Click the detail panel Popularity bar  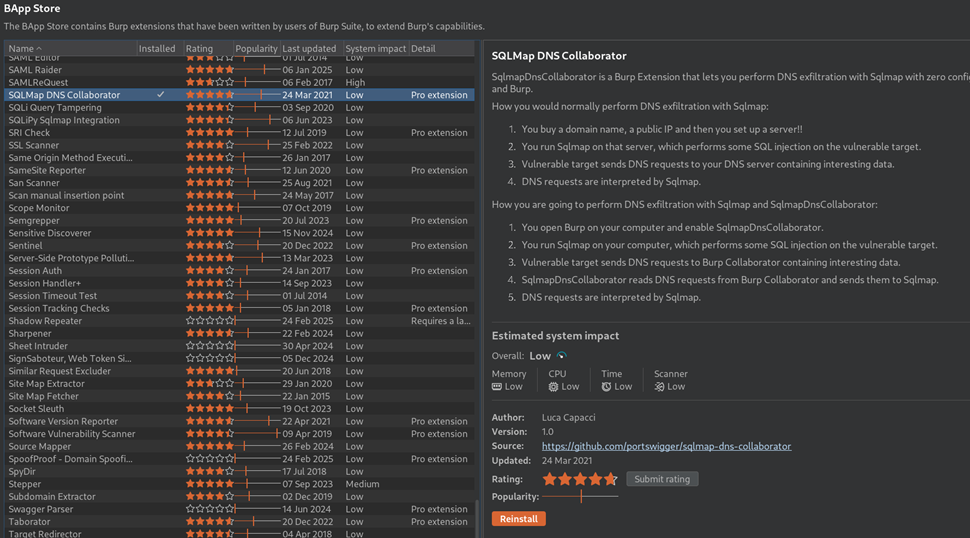point(580,497)
